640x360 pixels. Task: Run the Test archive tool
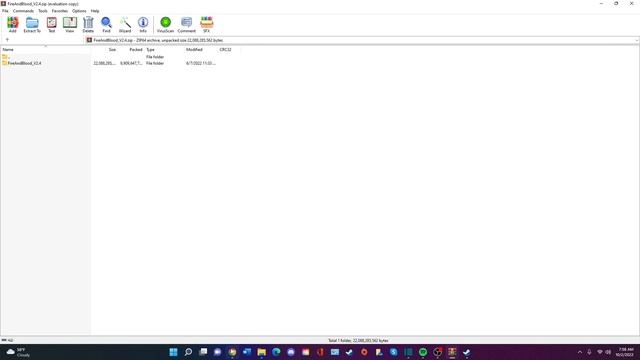pos(51,24)
